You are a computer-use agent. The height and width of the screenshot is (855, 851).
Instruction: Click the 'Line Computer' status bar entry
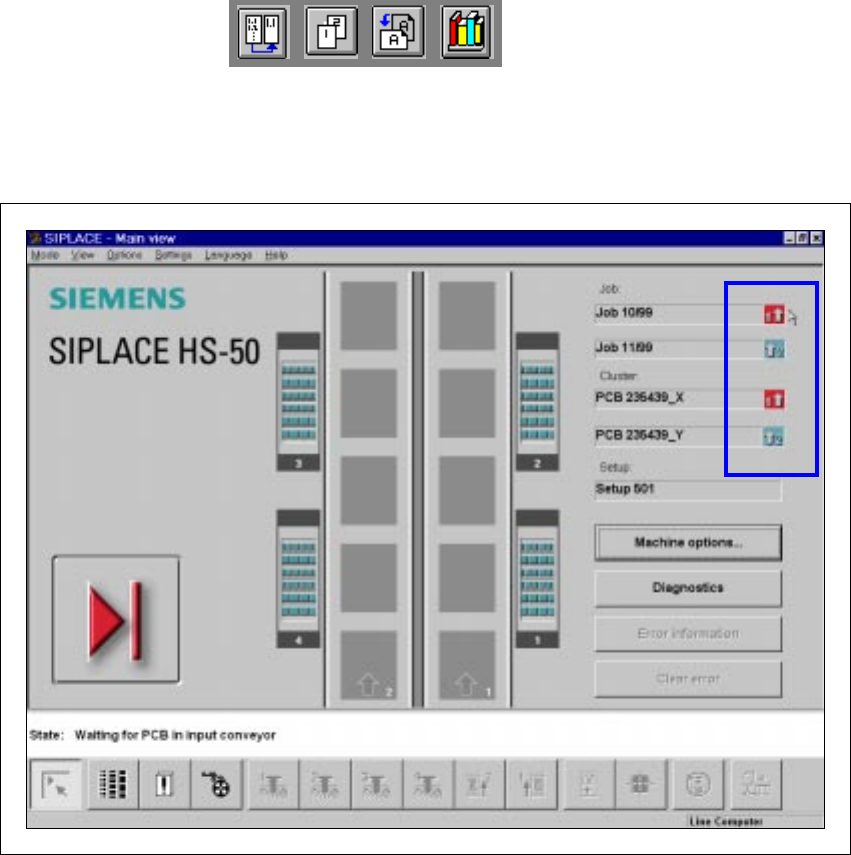click(x=726, y=821)
